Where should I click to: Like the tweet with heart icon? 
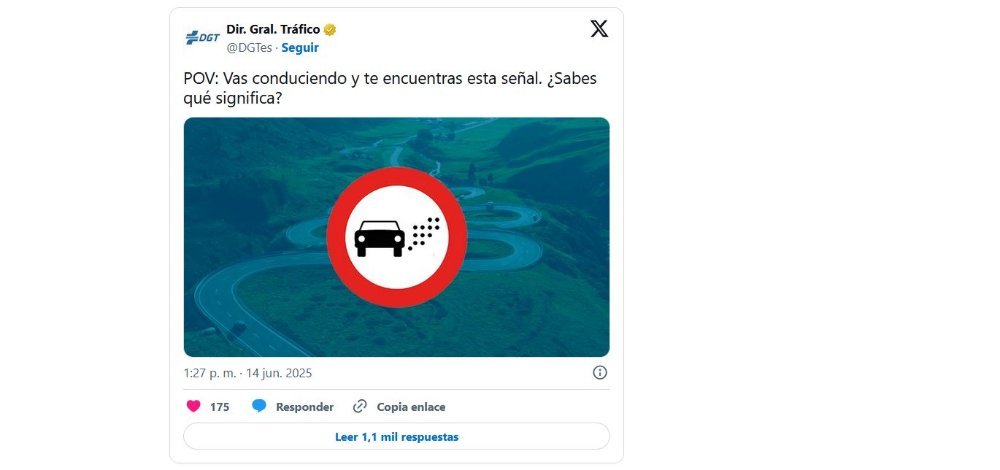(x=193, y=406)
